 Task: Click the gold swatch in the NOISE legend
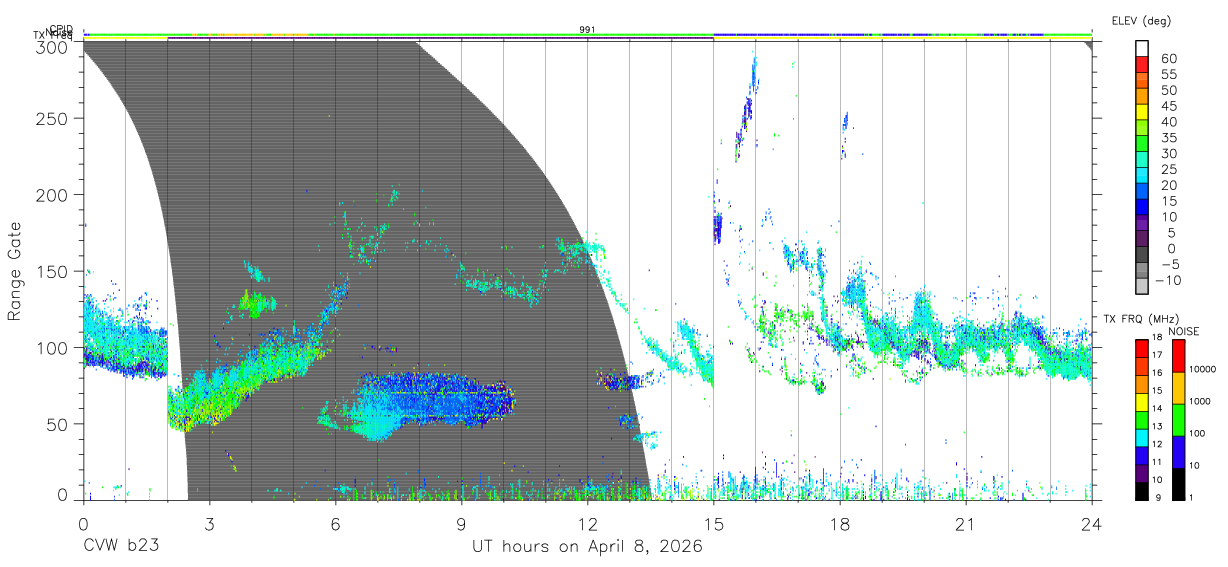point(1178,387)
